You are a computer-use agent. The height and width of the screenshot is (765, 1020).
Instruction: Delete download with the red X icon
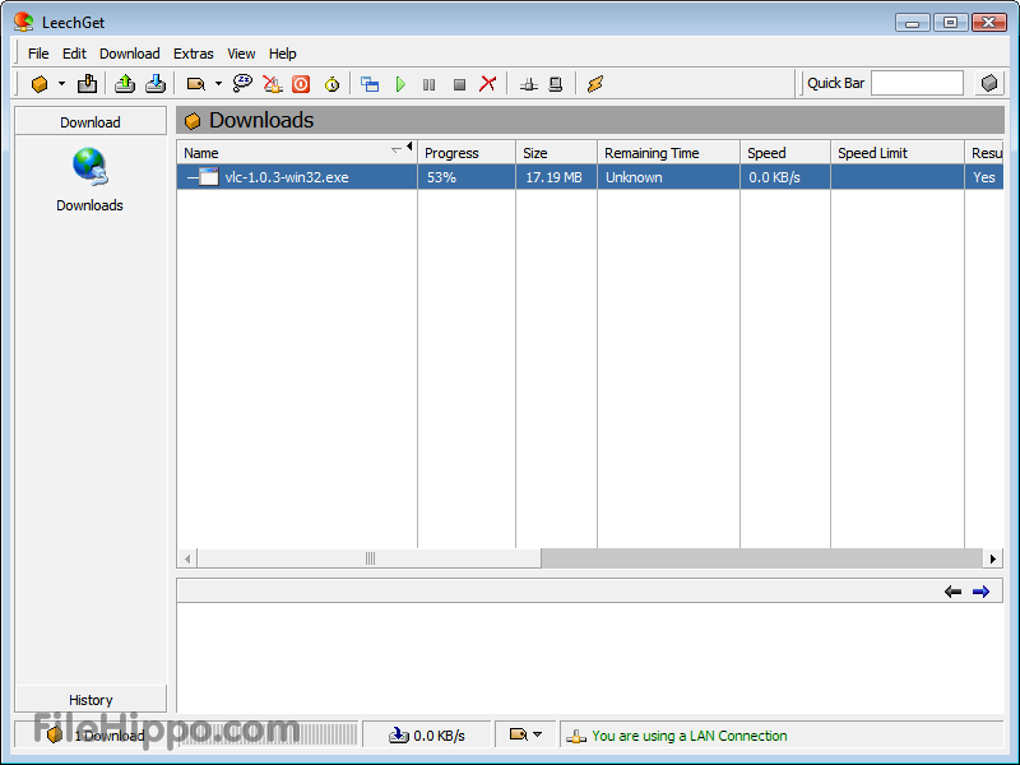[488, 84]
